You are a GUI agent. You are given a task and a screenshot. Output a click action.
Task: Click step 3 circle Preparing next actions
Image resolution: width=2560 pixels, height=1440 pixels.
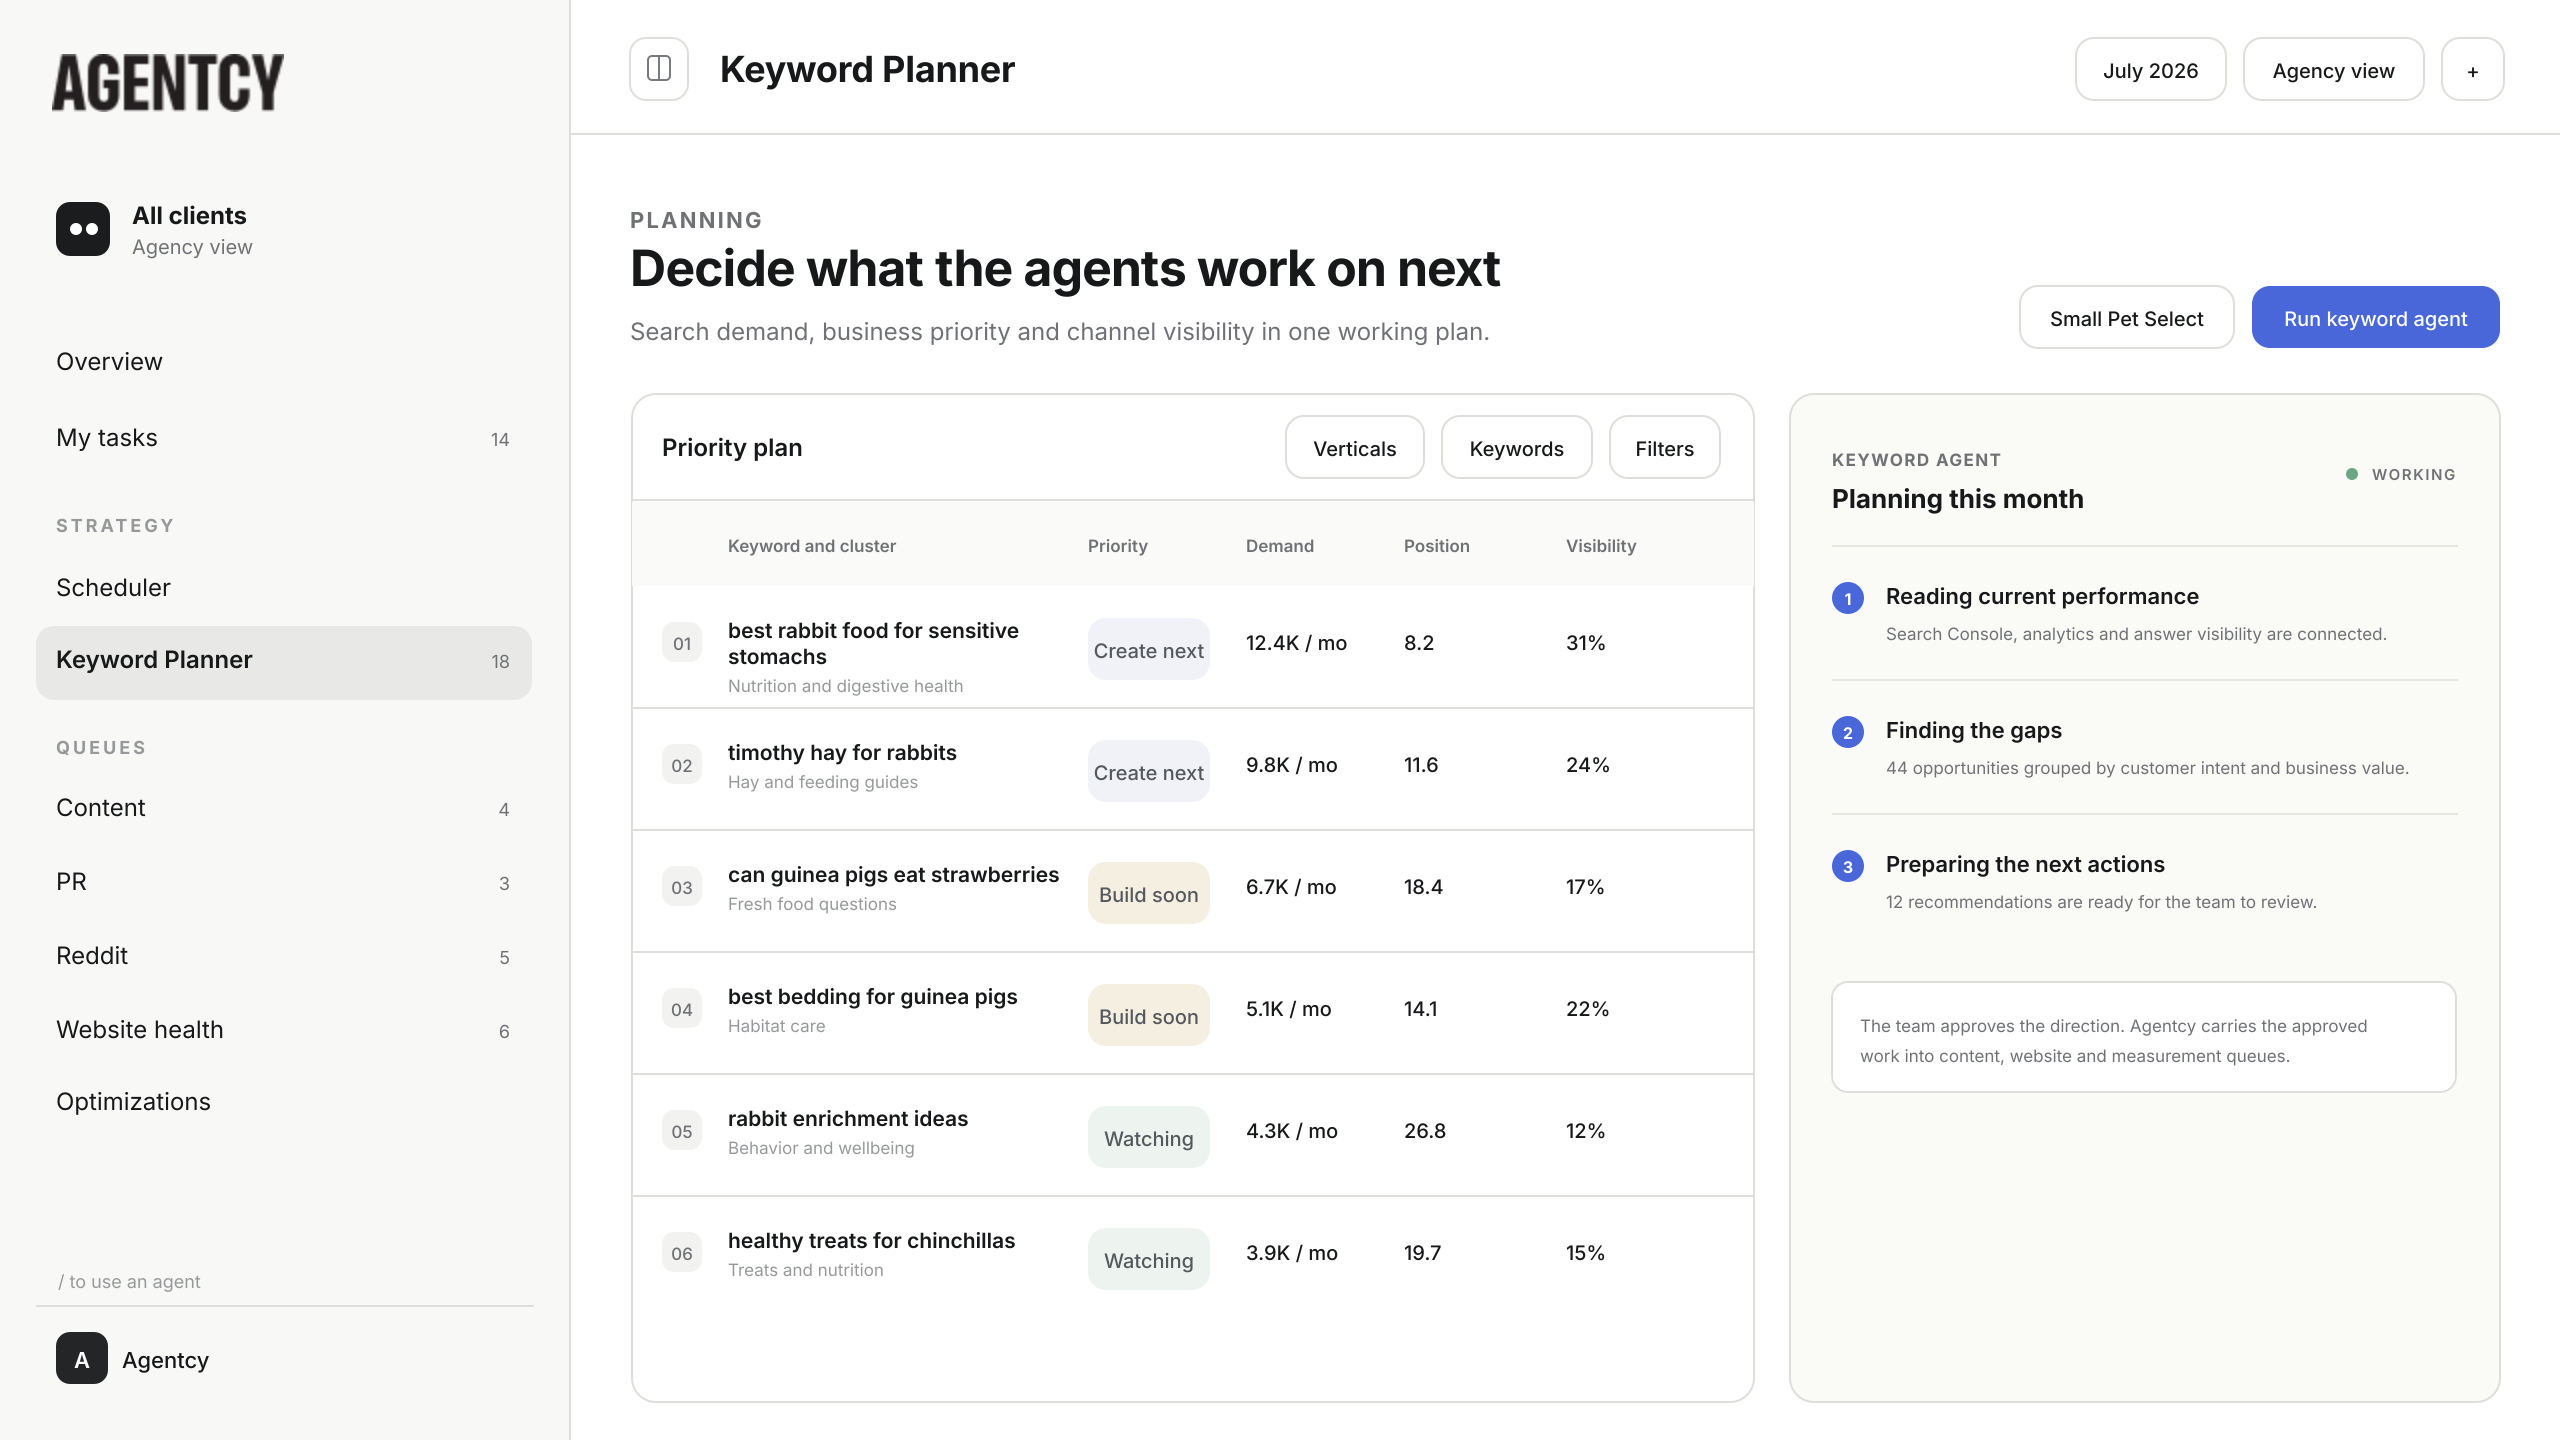[x=1848, y=866]
